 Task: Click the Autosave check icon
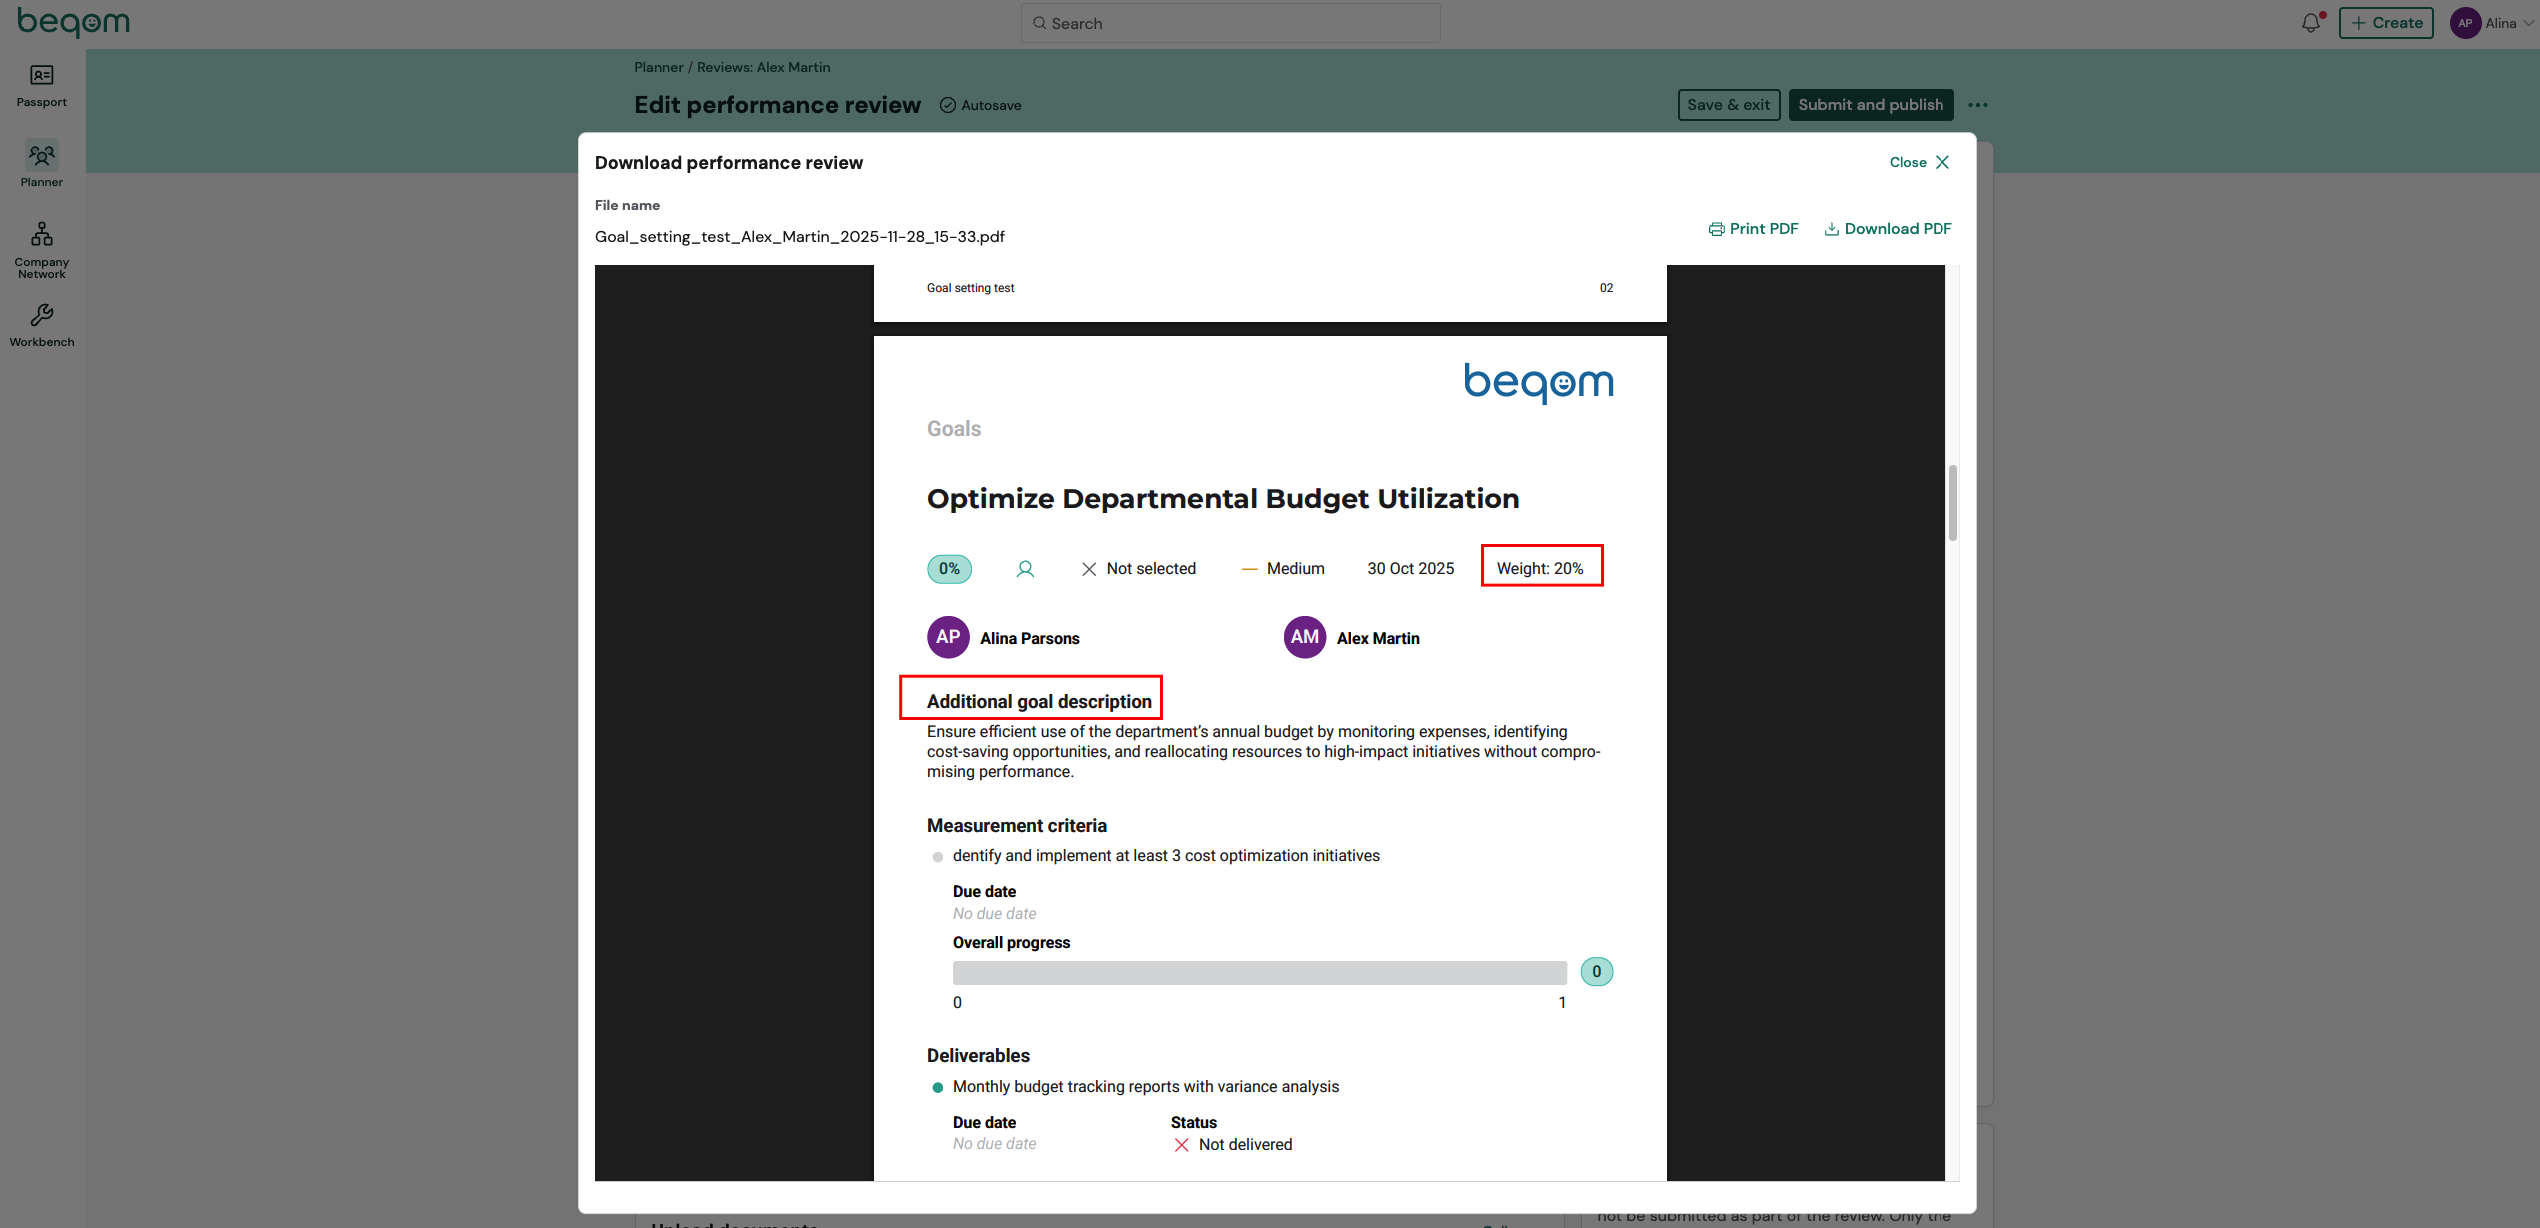(948, 105)
